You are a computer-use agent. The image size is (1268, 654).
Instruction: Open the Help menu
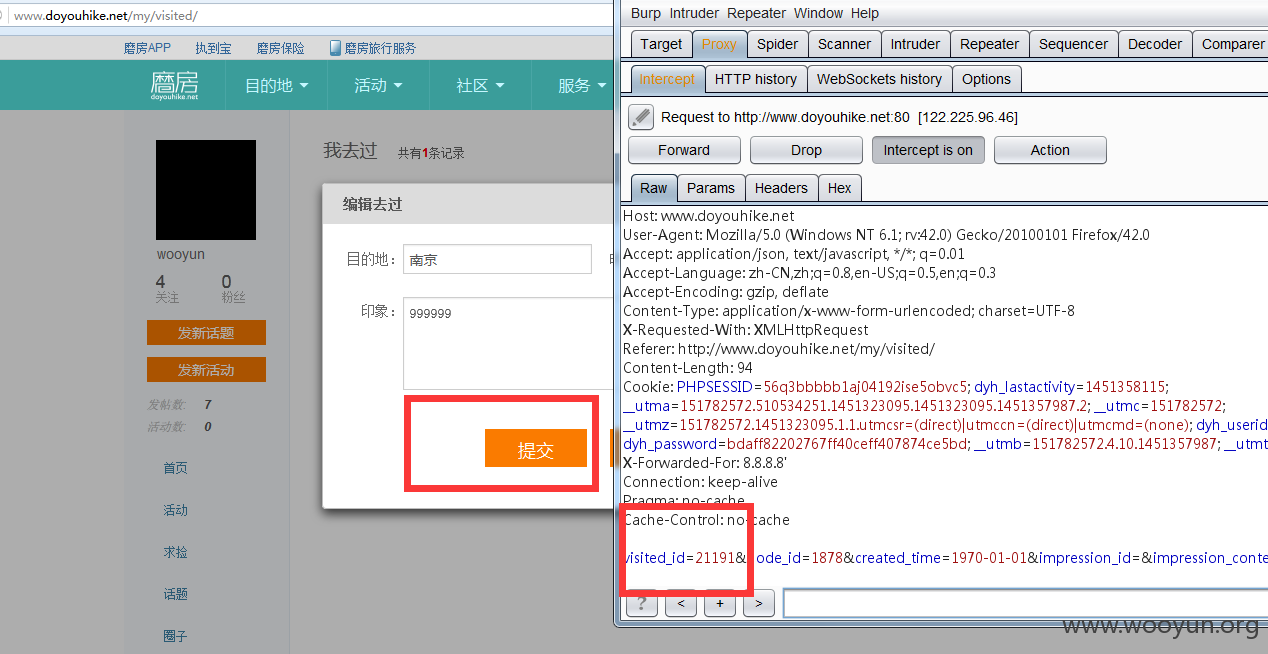pyautogui.click(x=864, y=13)
